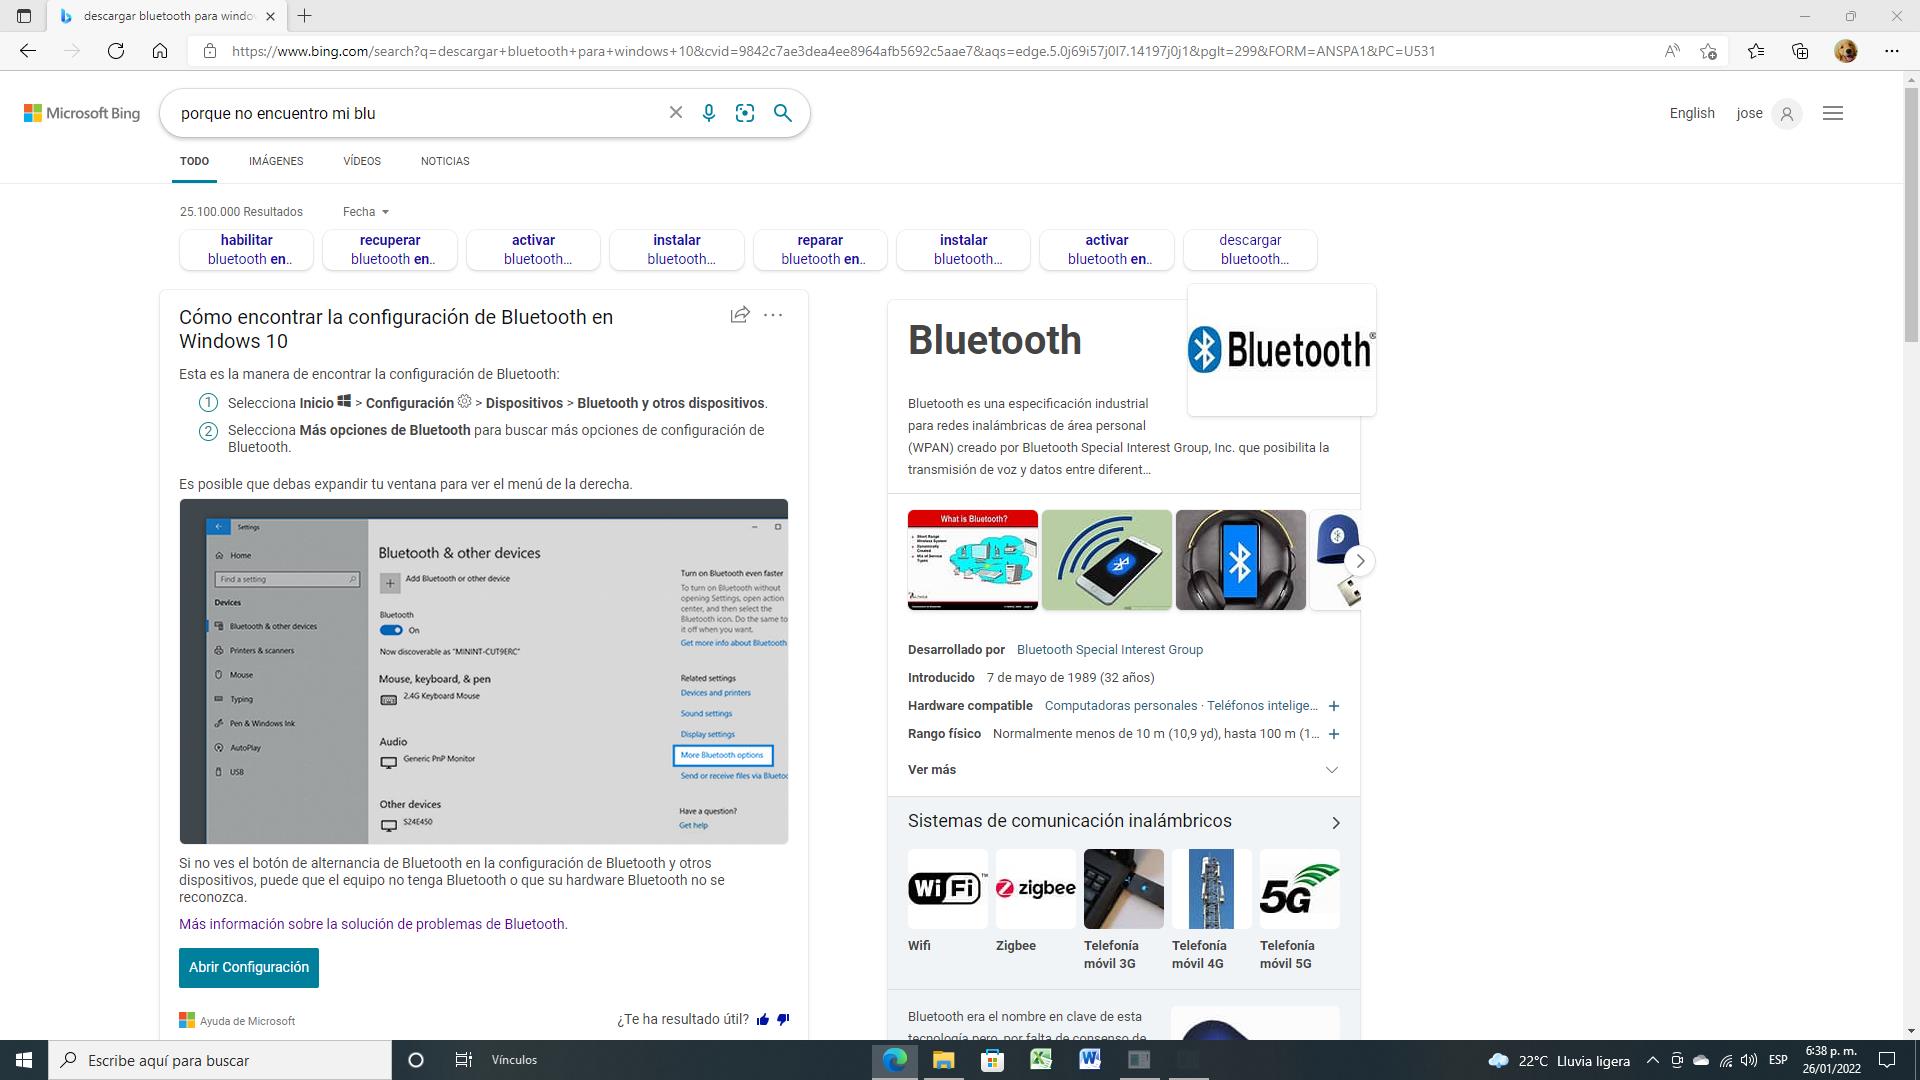Open Bluetooth Special Interest Group link
Image resolution: width=1920 pixels, height=1080 pixels.
coord(1109,650)
